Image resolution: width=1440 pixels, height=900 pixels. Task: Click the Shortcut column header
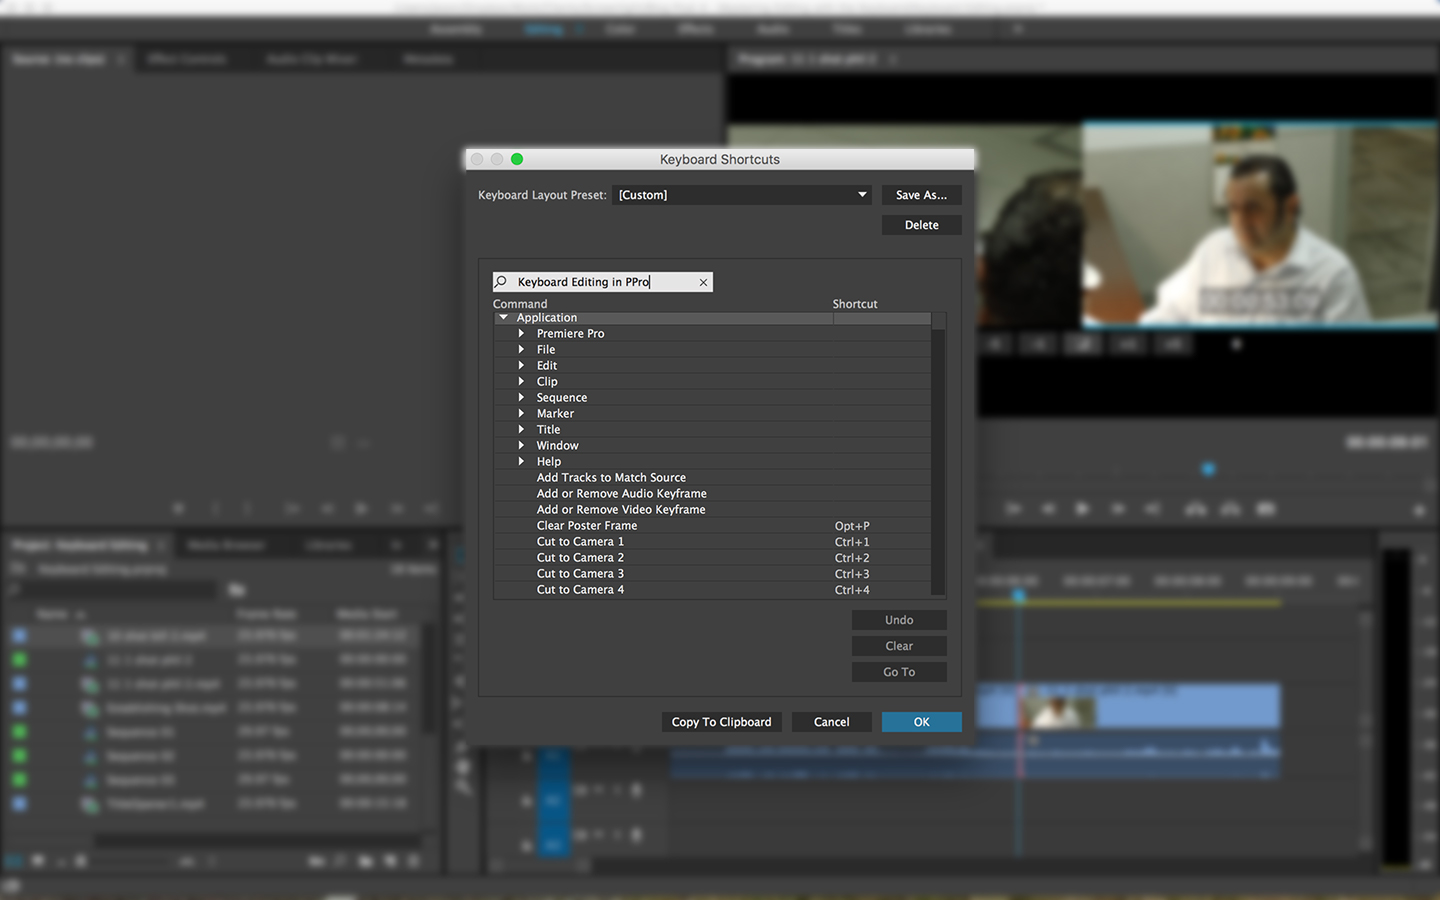pos(855,304)
